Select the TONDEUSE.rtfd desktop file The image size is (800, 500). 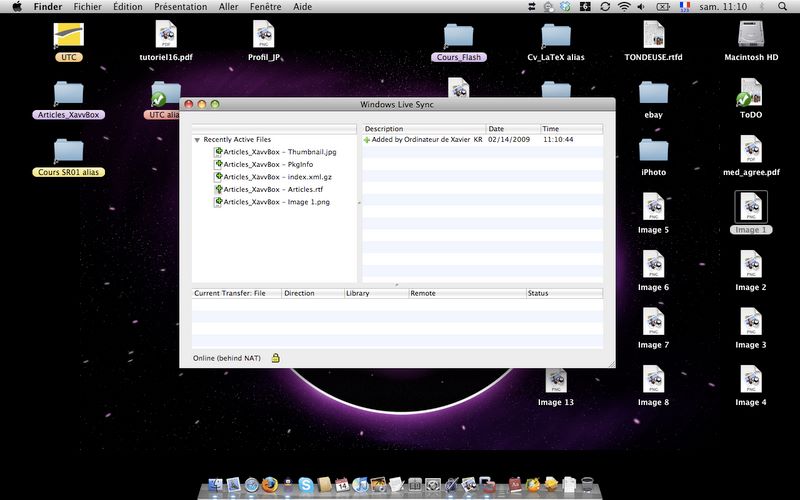(654, 41)
